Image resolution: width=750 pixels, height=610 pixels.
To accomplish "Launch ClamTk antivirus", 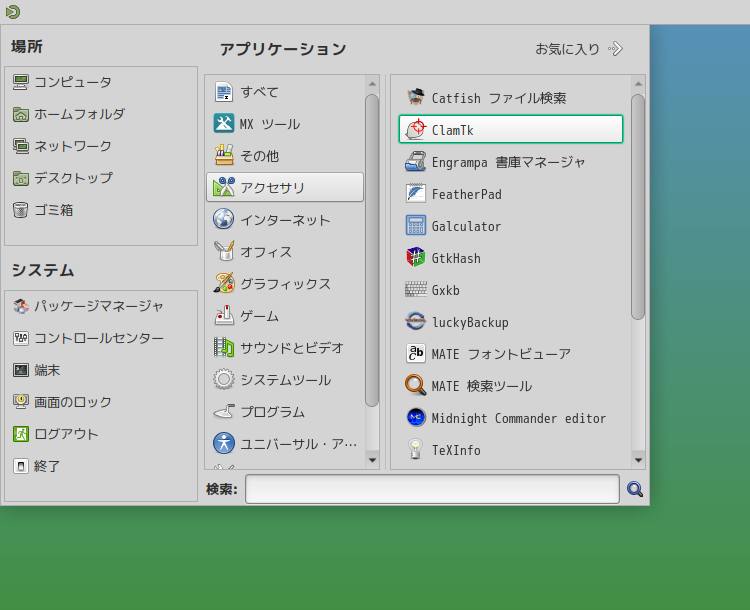I will pyautogui.click(x=511, y=129).
